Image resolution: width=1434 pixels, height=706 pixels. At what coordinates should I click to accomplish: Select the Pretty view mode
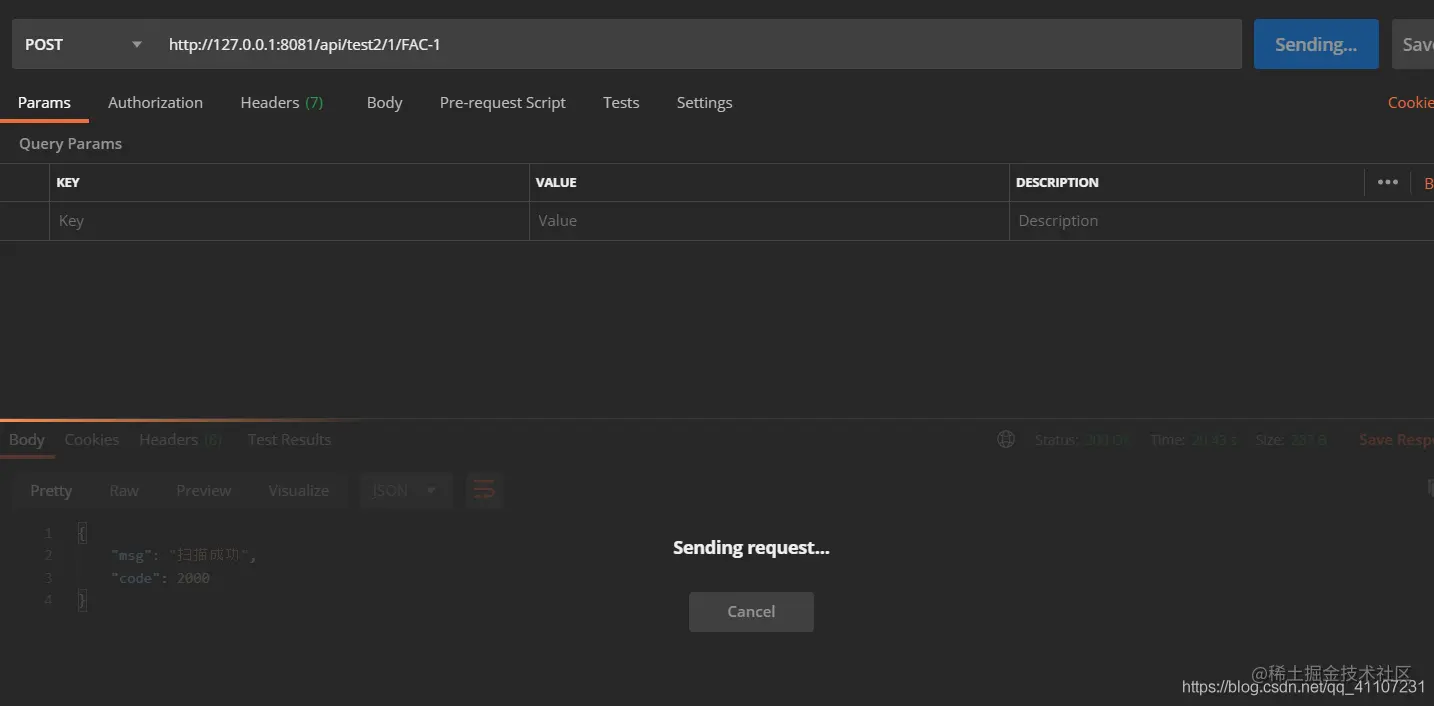[x=51, y=490]
